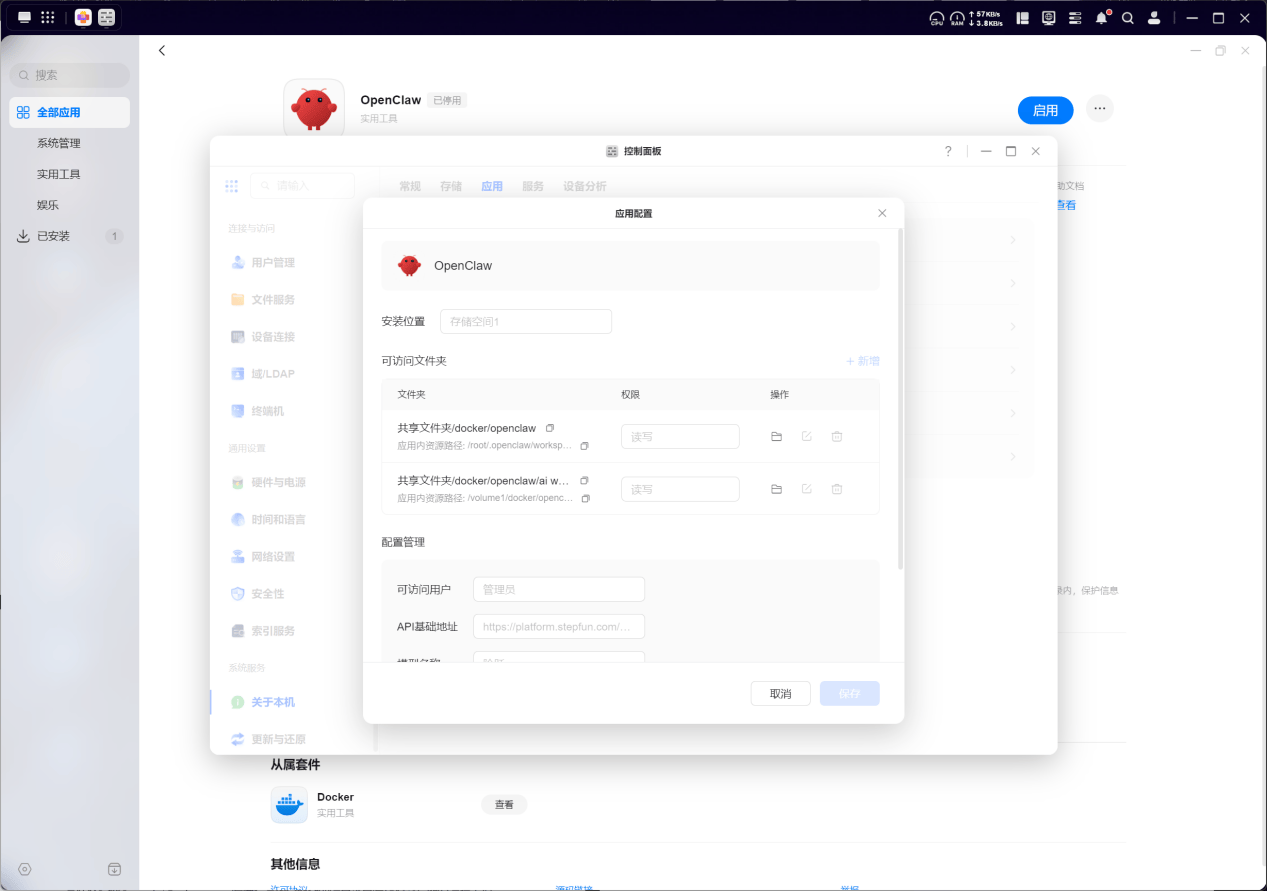Open the server list icon in top bar
The width and height of the screenshot is (1267, 891).
pos(1075,18)
